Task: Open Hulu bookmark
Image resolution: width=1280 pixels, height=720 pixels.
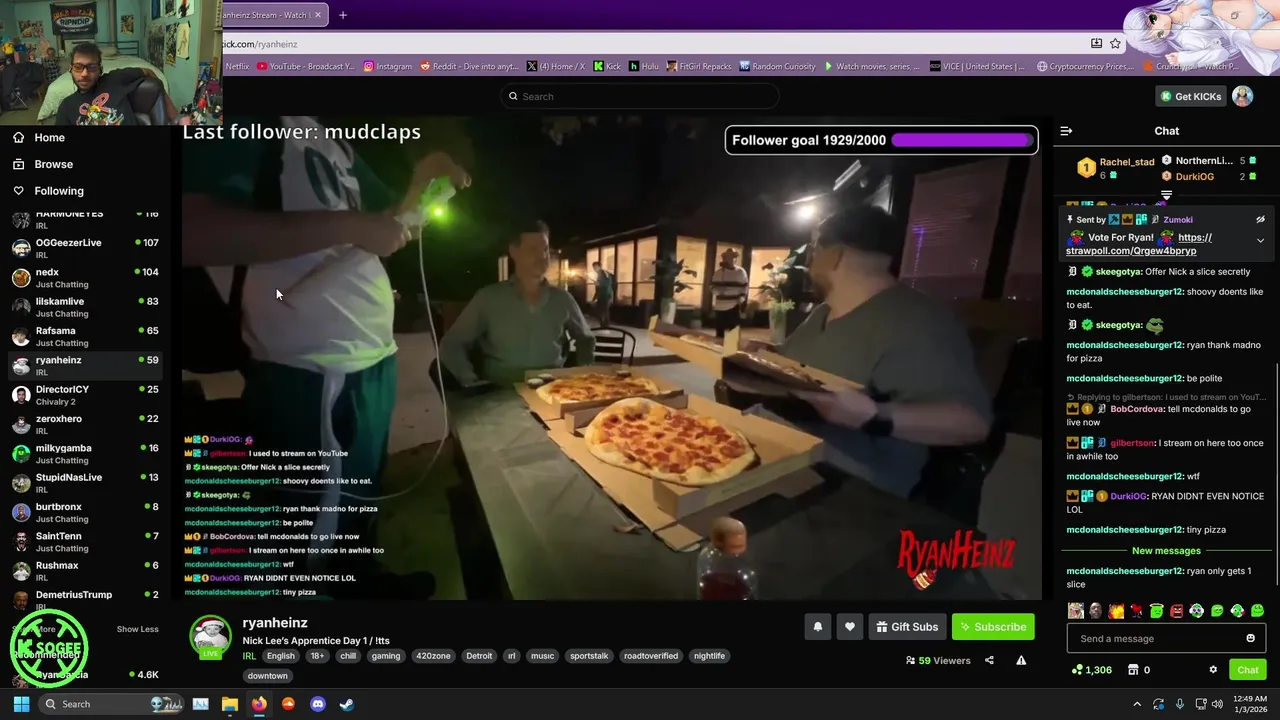Action: (643, 67)
